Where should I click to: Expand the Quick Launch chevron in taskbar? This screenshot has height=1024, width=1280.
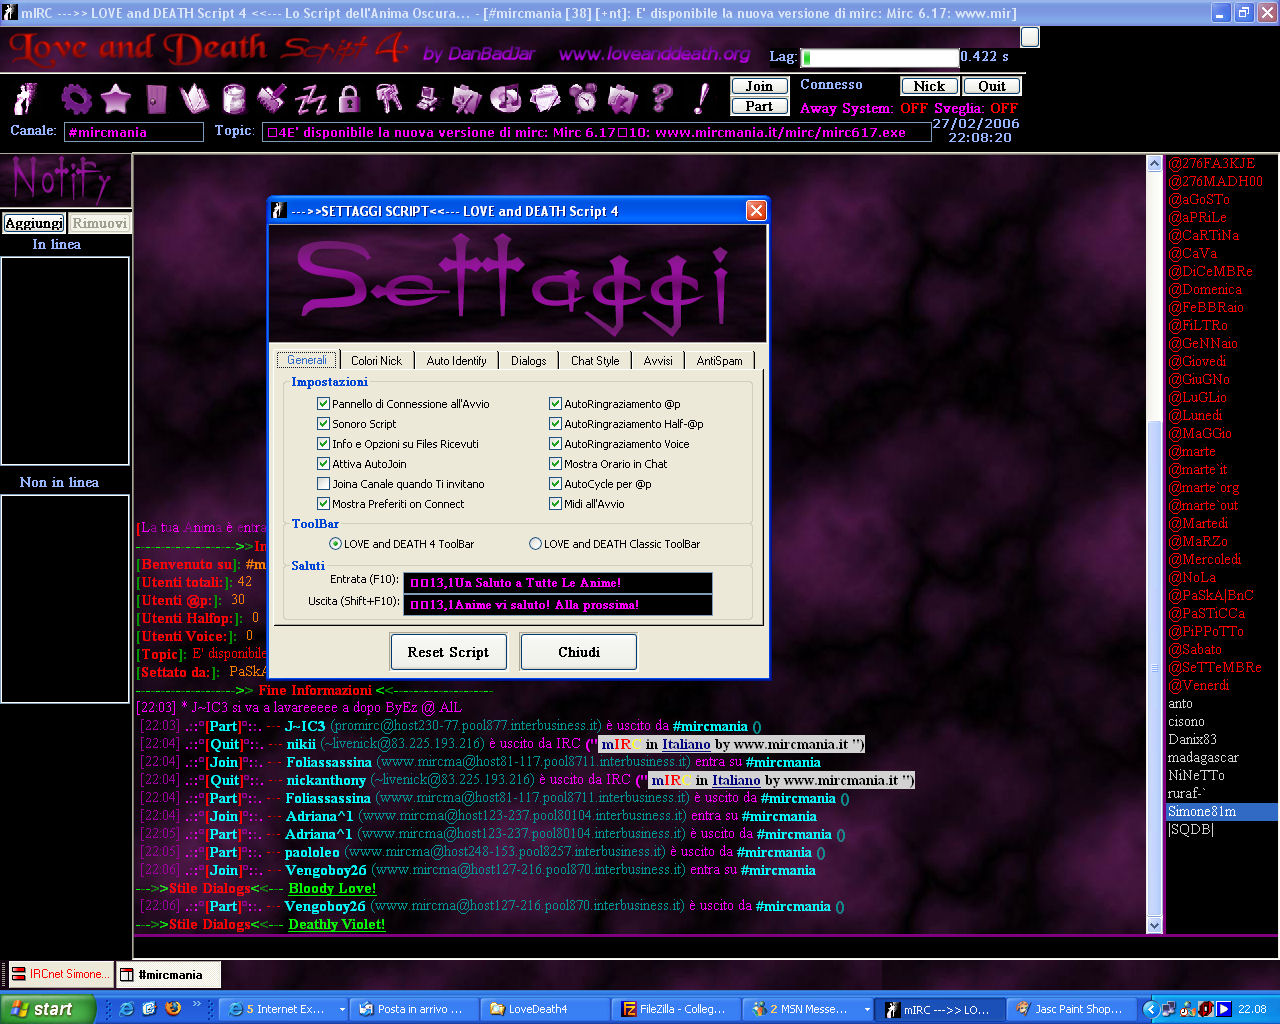click(x=197, y=1004)
